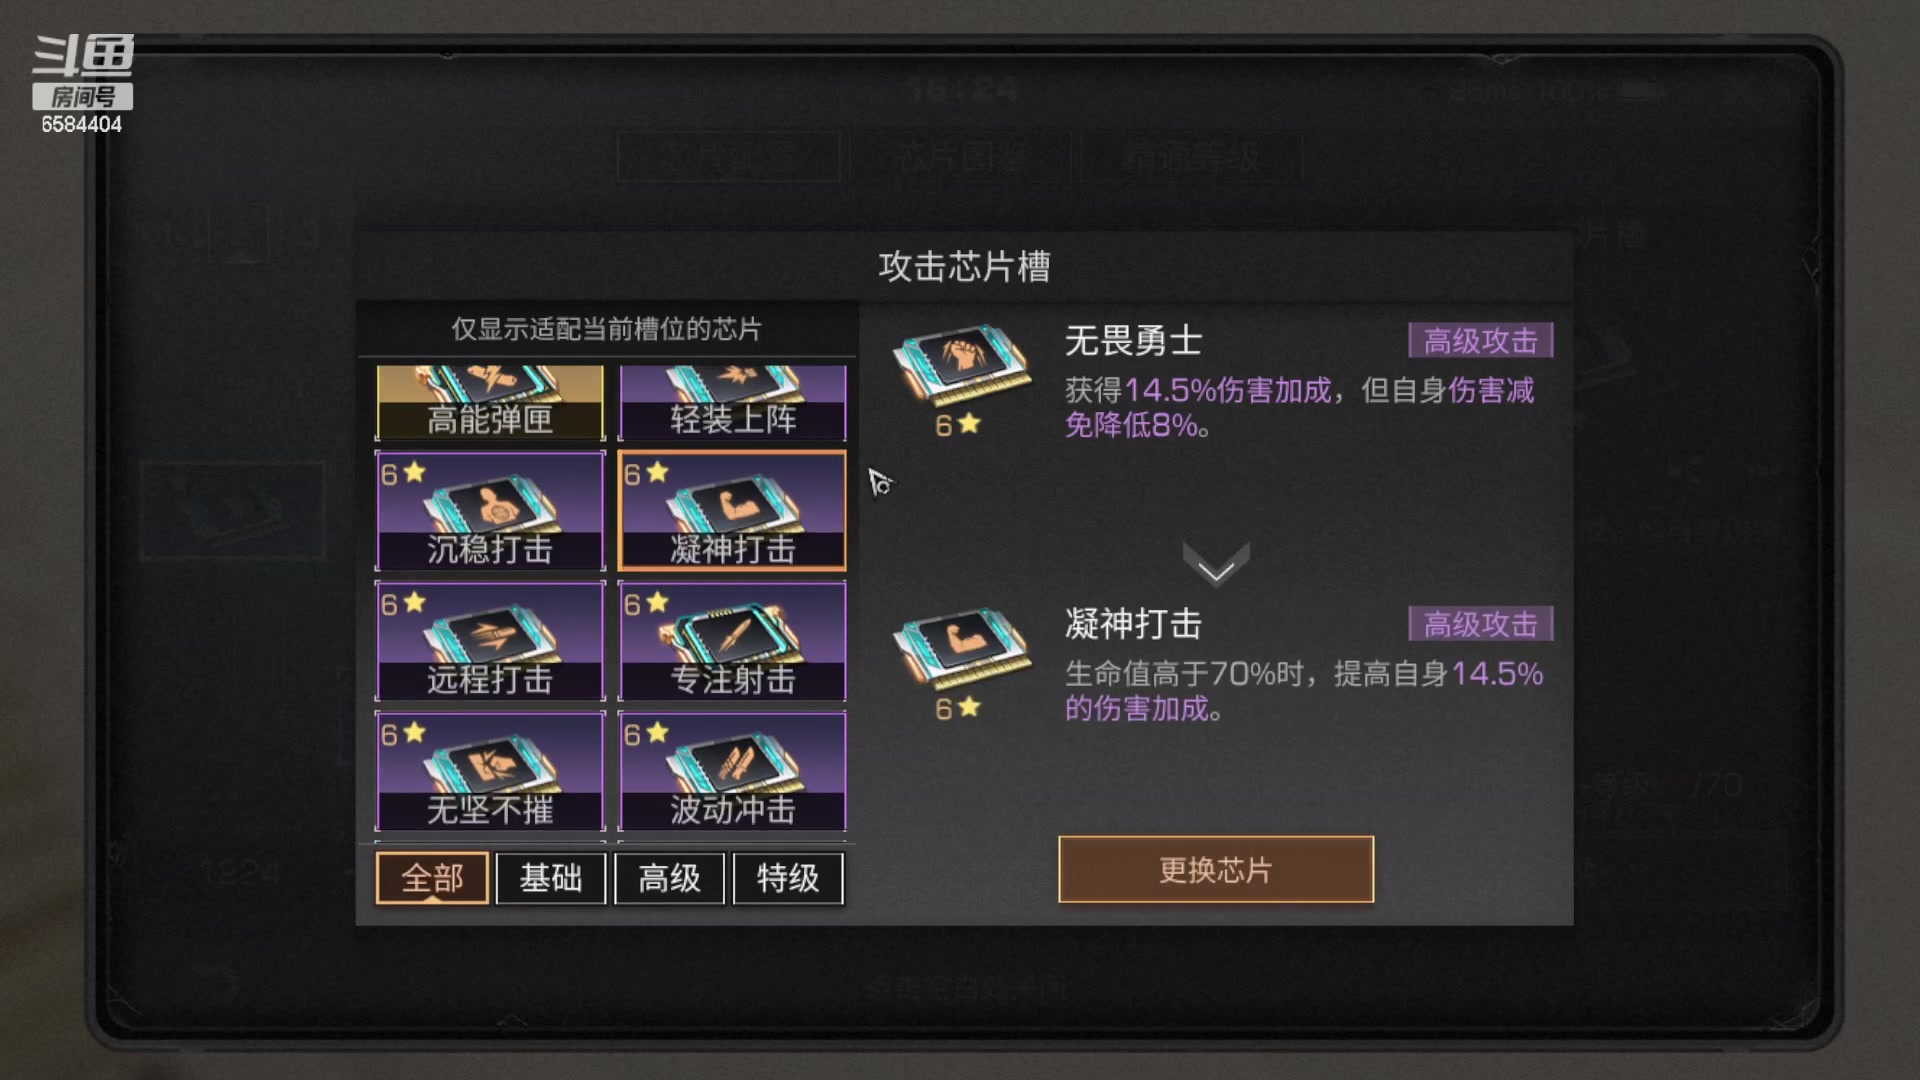1920x1080 pixels.
Task: Click the 更换芯片 button
Action: pos(1216,869)
